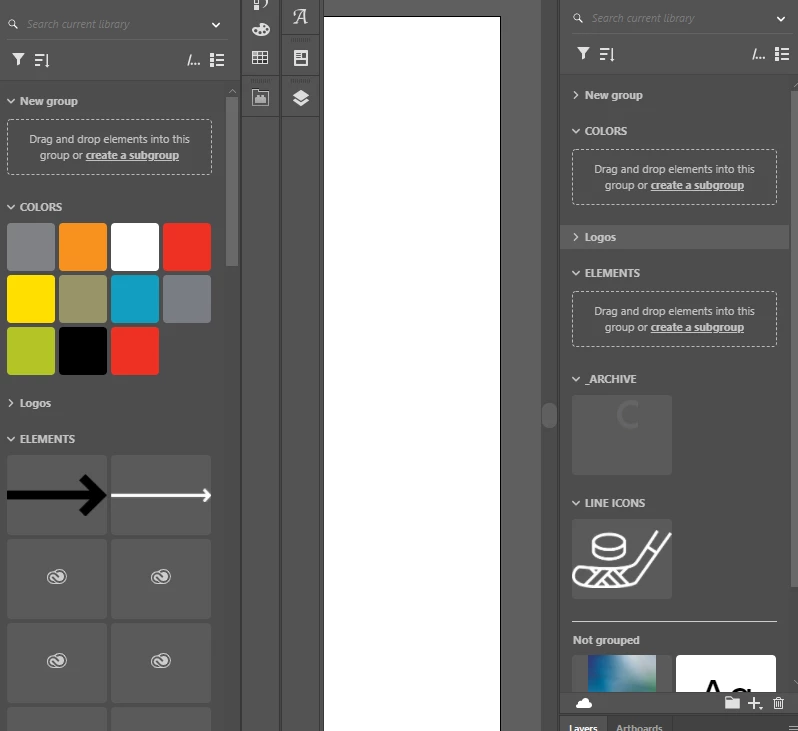
Task: Click 'create a subgroup' link in left New group
Action: (x=132, y=155)
